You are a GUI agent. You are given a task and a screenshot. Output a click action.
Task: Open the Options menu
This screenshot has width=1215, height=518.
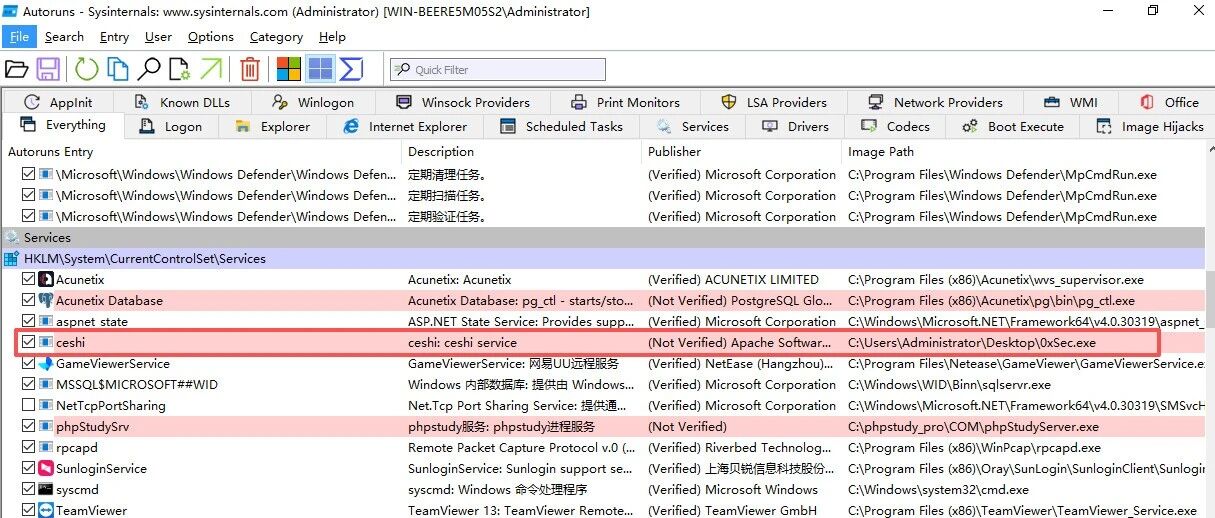210,37
